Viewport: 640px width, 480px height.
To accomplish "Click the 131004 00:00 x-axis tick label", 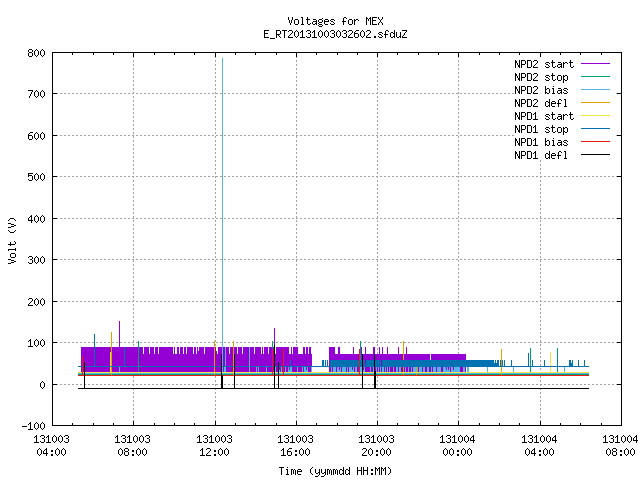I will pos(458,446).
